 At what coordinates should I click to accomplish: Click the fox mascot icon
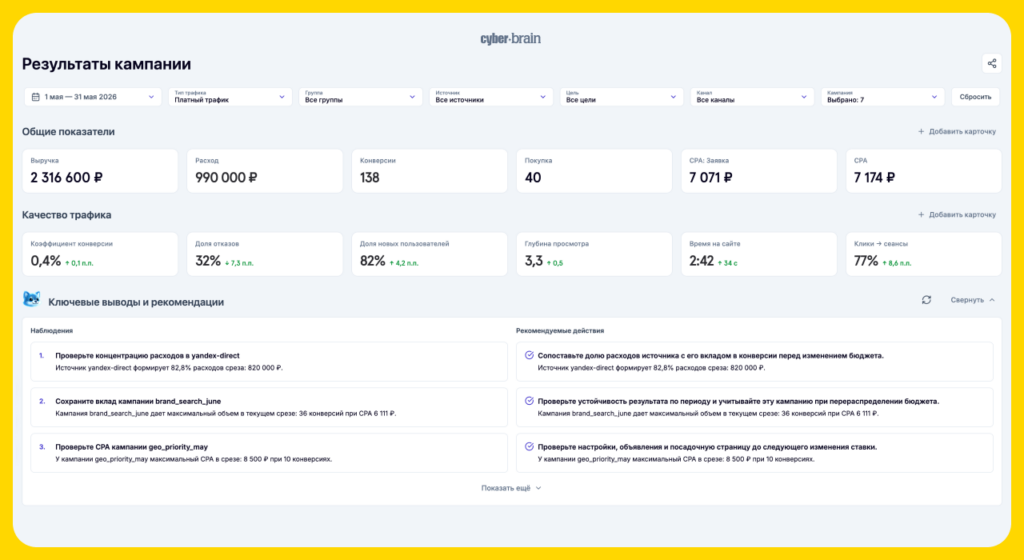coord(31,300)
